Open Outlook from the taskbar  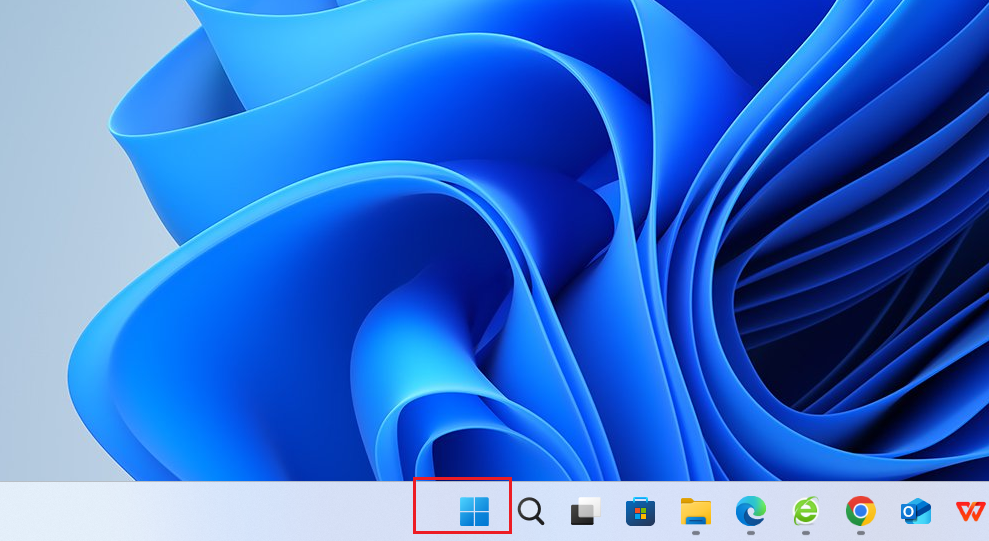(915, 511)
